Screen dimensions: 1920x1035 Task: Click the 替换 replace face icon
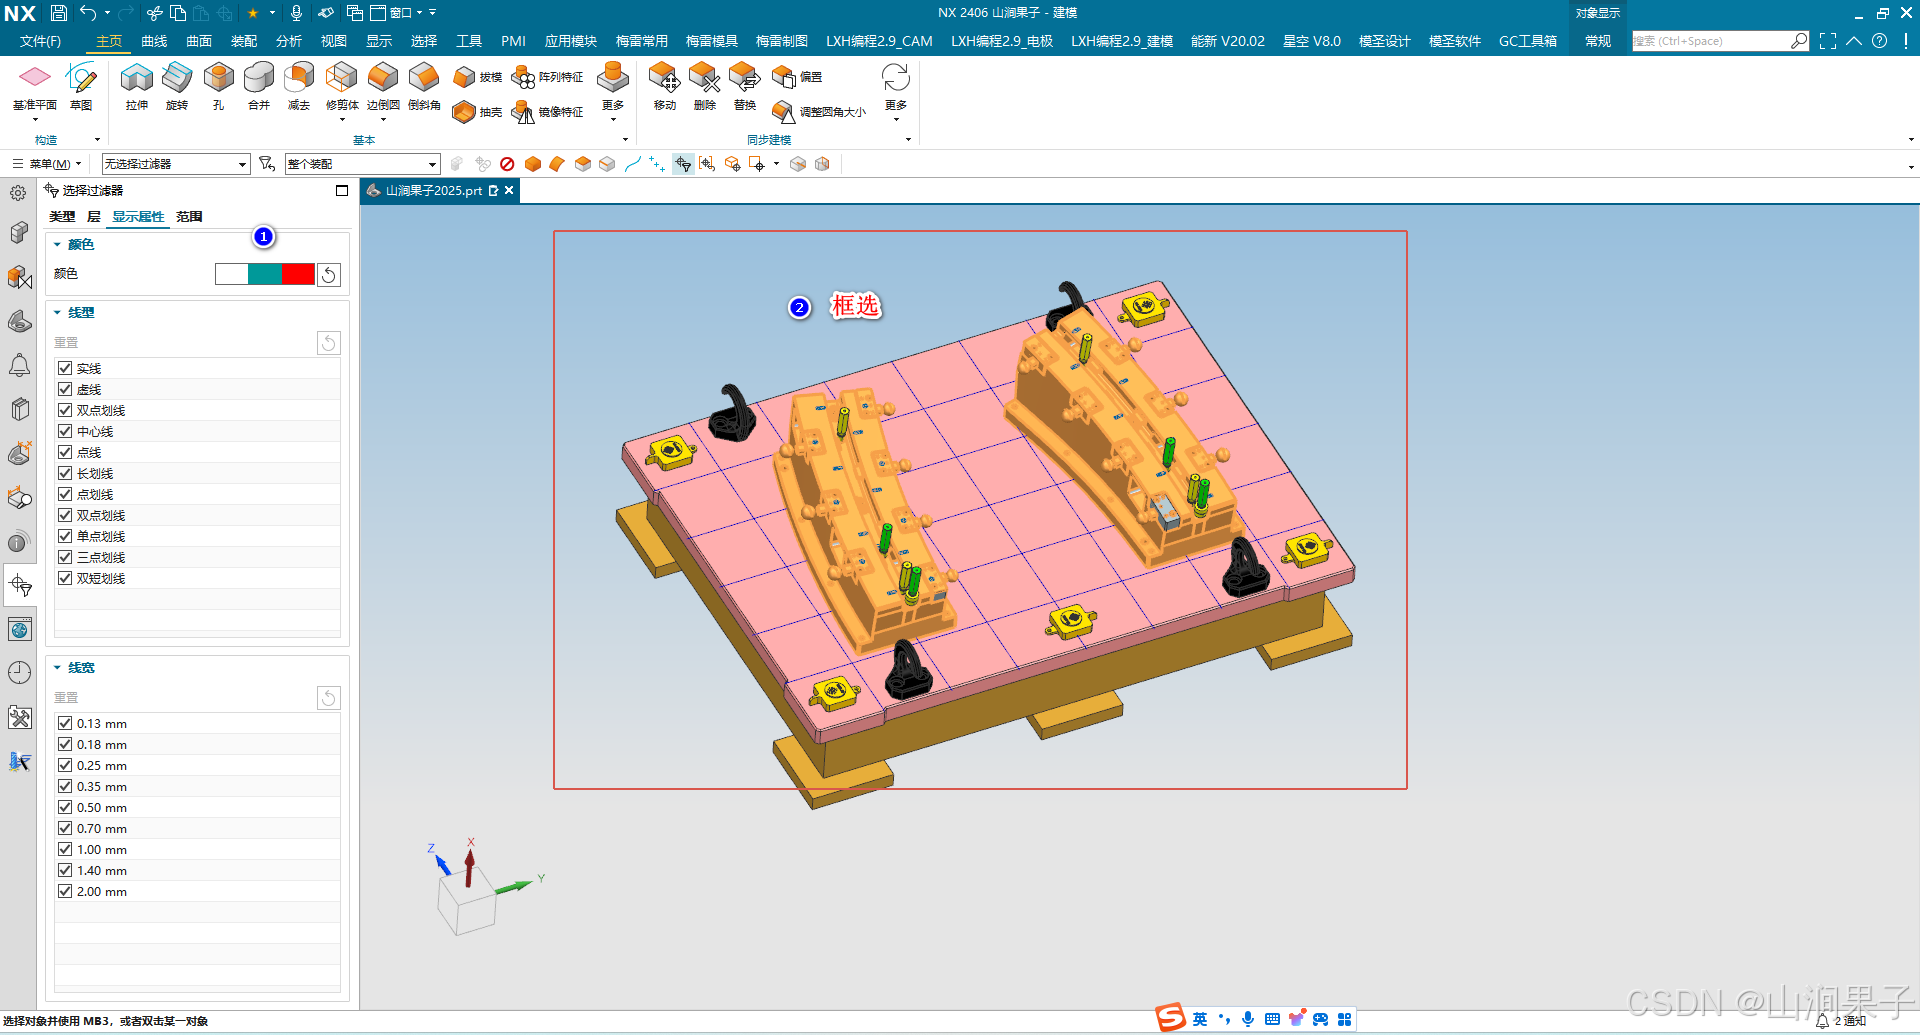(x=745, y=78)
